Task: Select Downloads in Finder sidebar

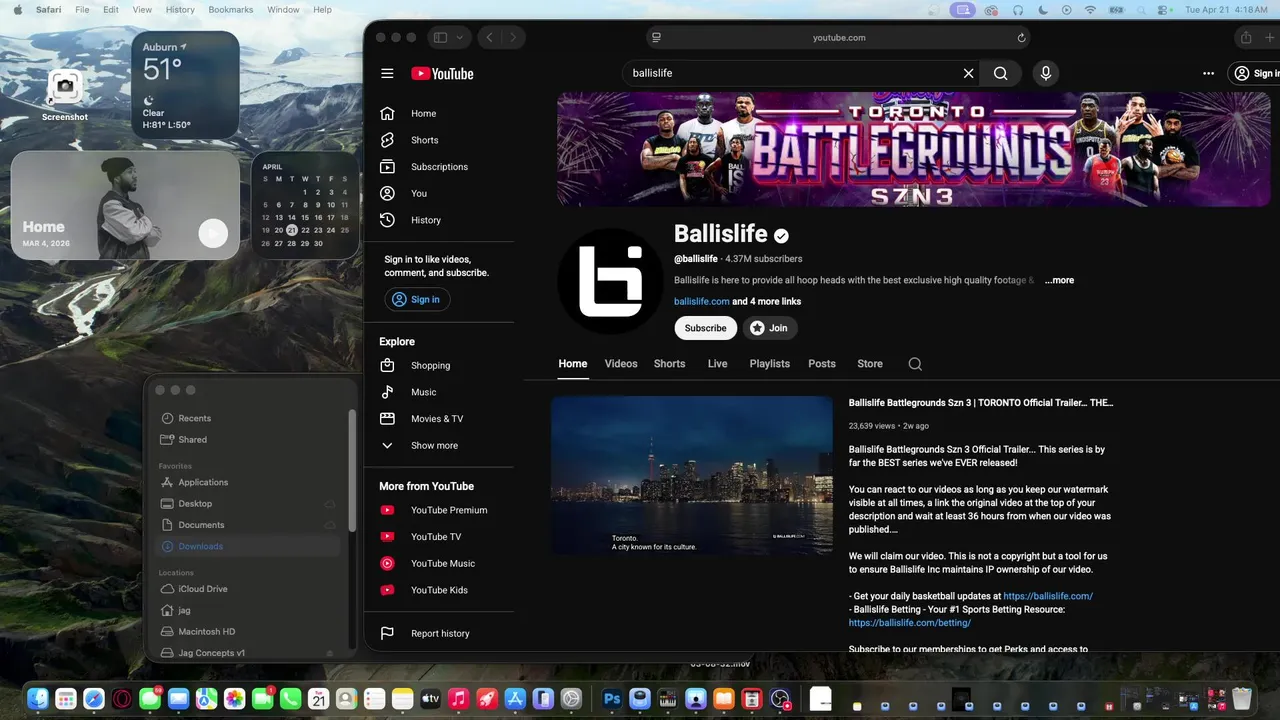Action: coord(247,546)
